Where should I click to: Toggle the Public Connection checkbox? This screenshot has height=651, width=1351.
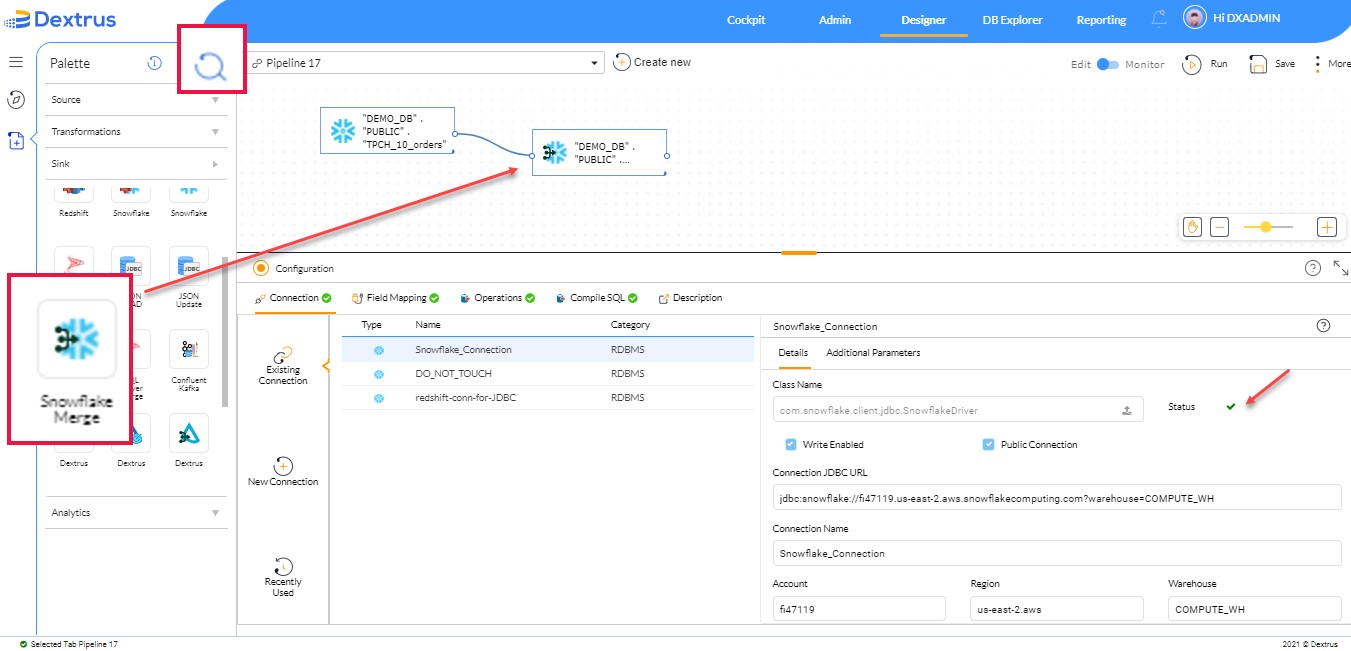point(989,444)
